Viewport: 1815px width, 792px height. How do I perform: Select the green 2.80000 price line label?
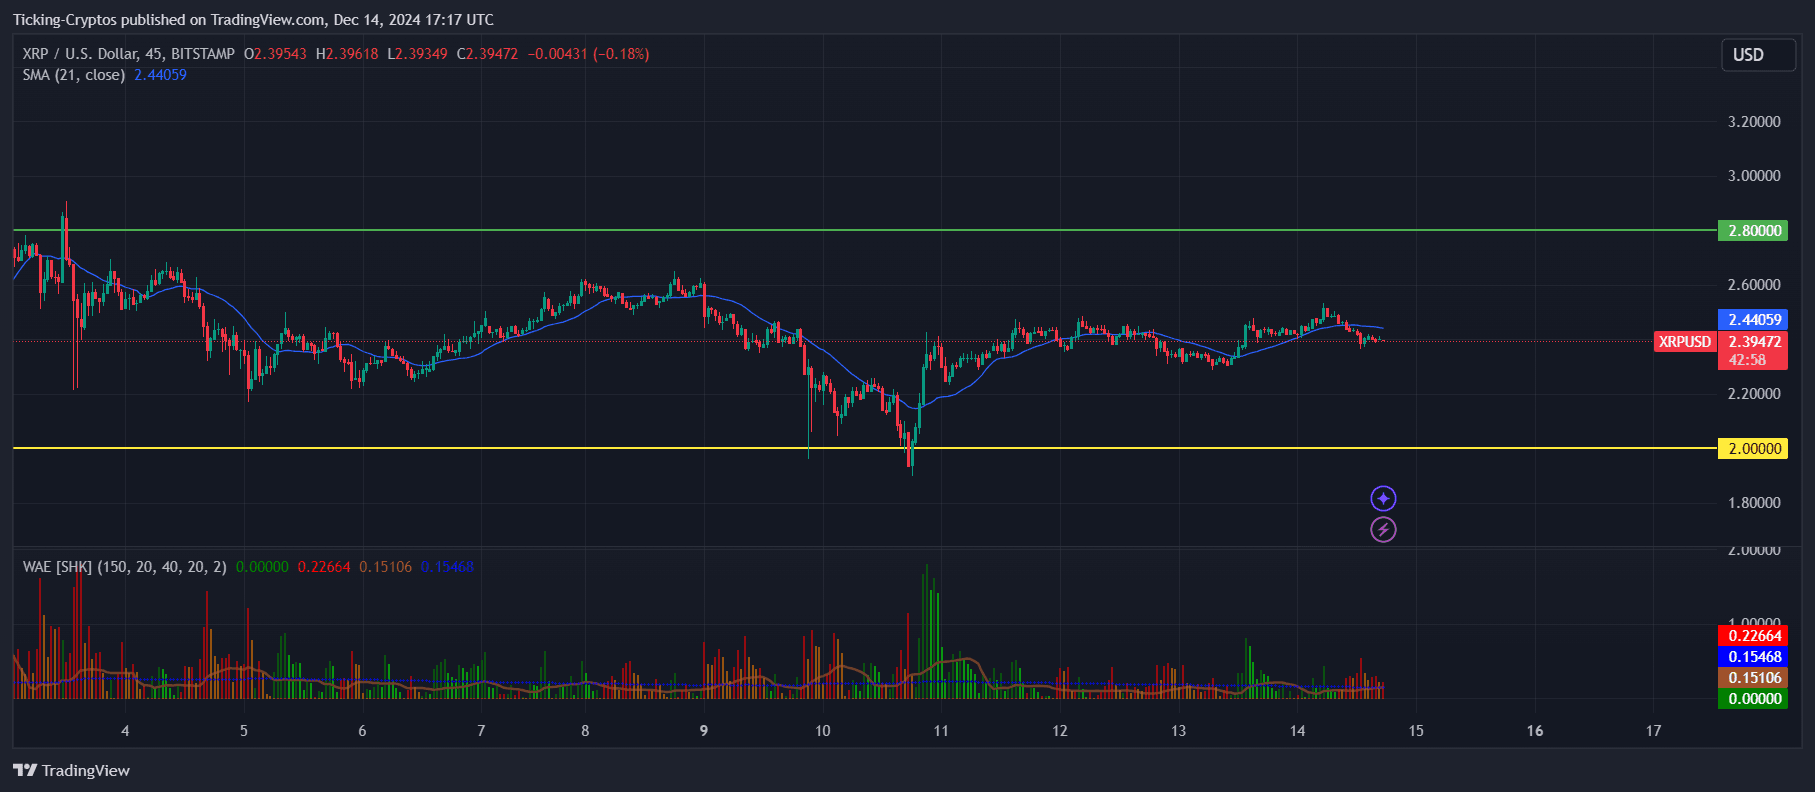click(1752, 230)
